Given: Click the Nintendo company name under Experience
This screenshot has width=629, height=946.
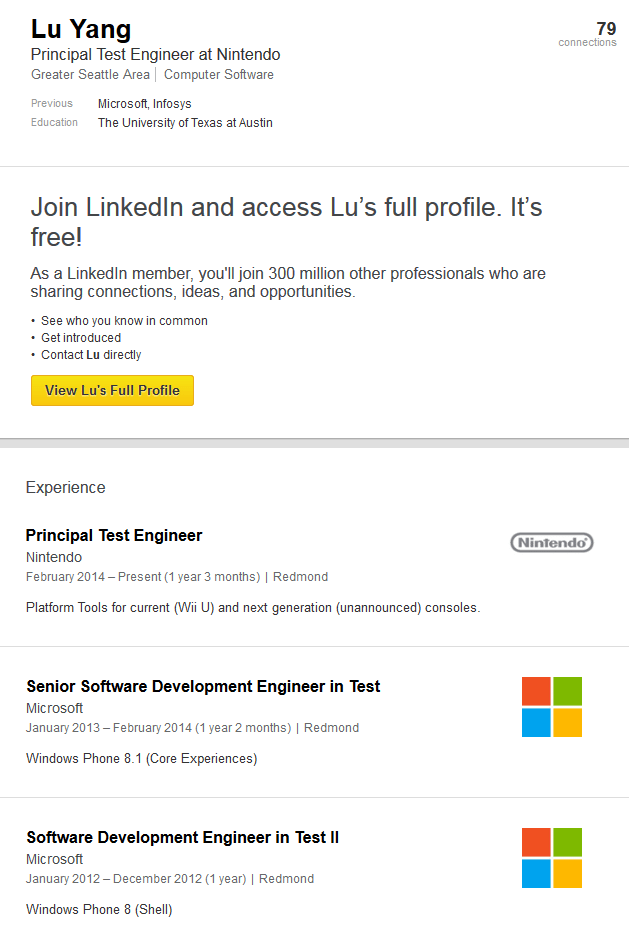Looking at the screenshot, I should [x=54, y=557].
